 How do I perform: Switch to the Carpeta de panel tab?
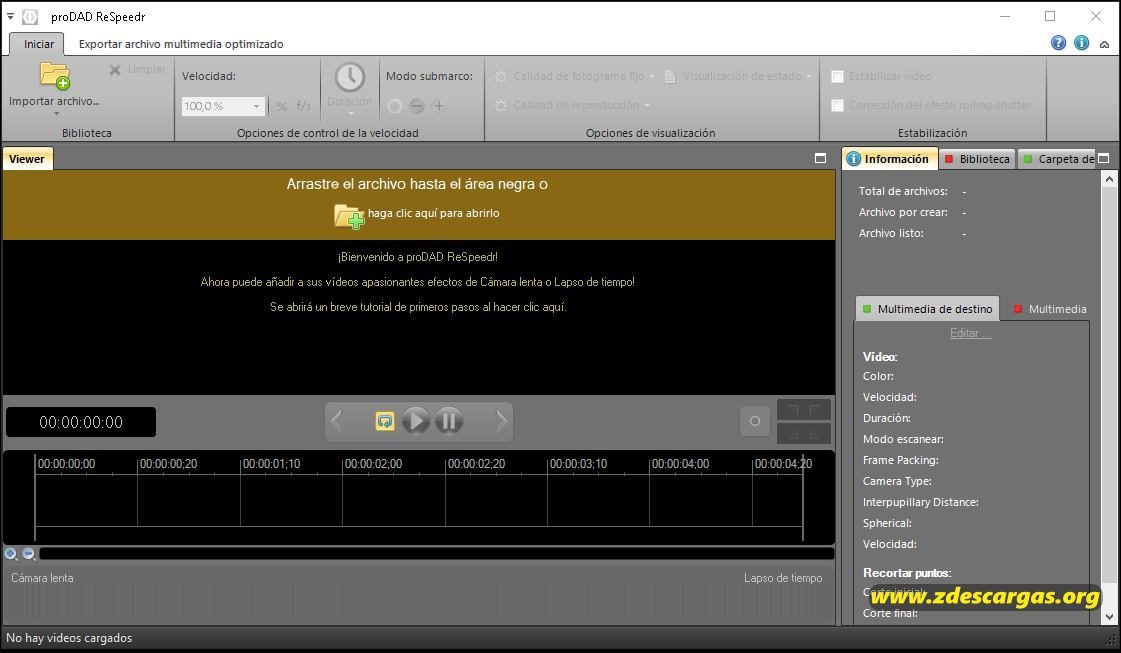point(1058,159)
